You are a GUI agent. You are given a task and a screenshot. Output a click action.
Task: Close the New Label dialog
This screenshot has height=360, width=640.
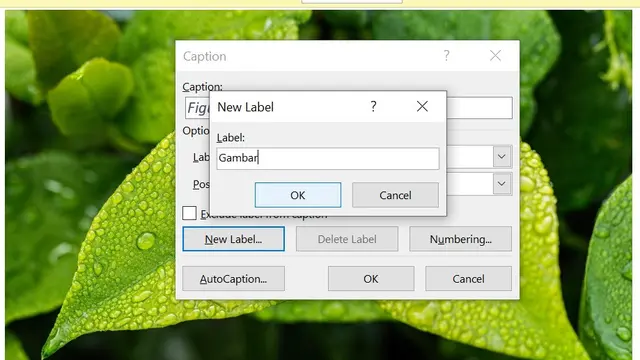pyautogui.click(x=422, y=107)
